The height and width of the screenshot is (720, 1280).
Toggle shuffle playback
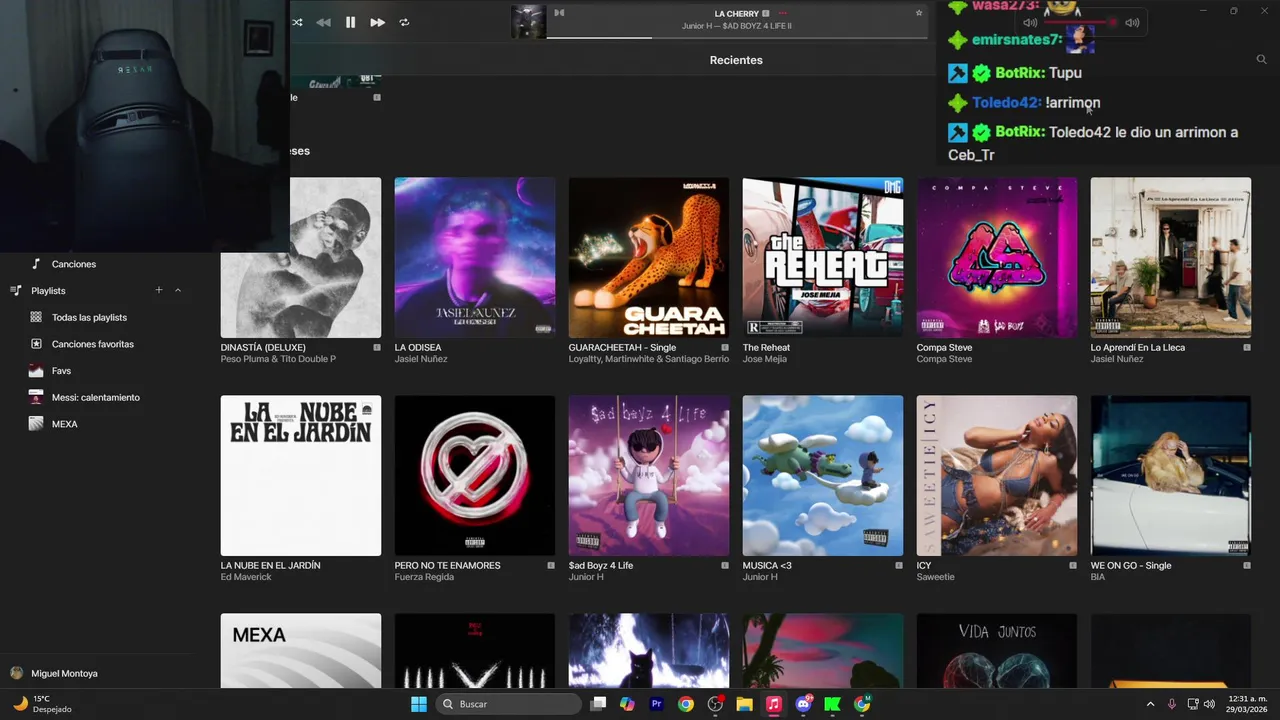click(x=297, y=22)
